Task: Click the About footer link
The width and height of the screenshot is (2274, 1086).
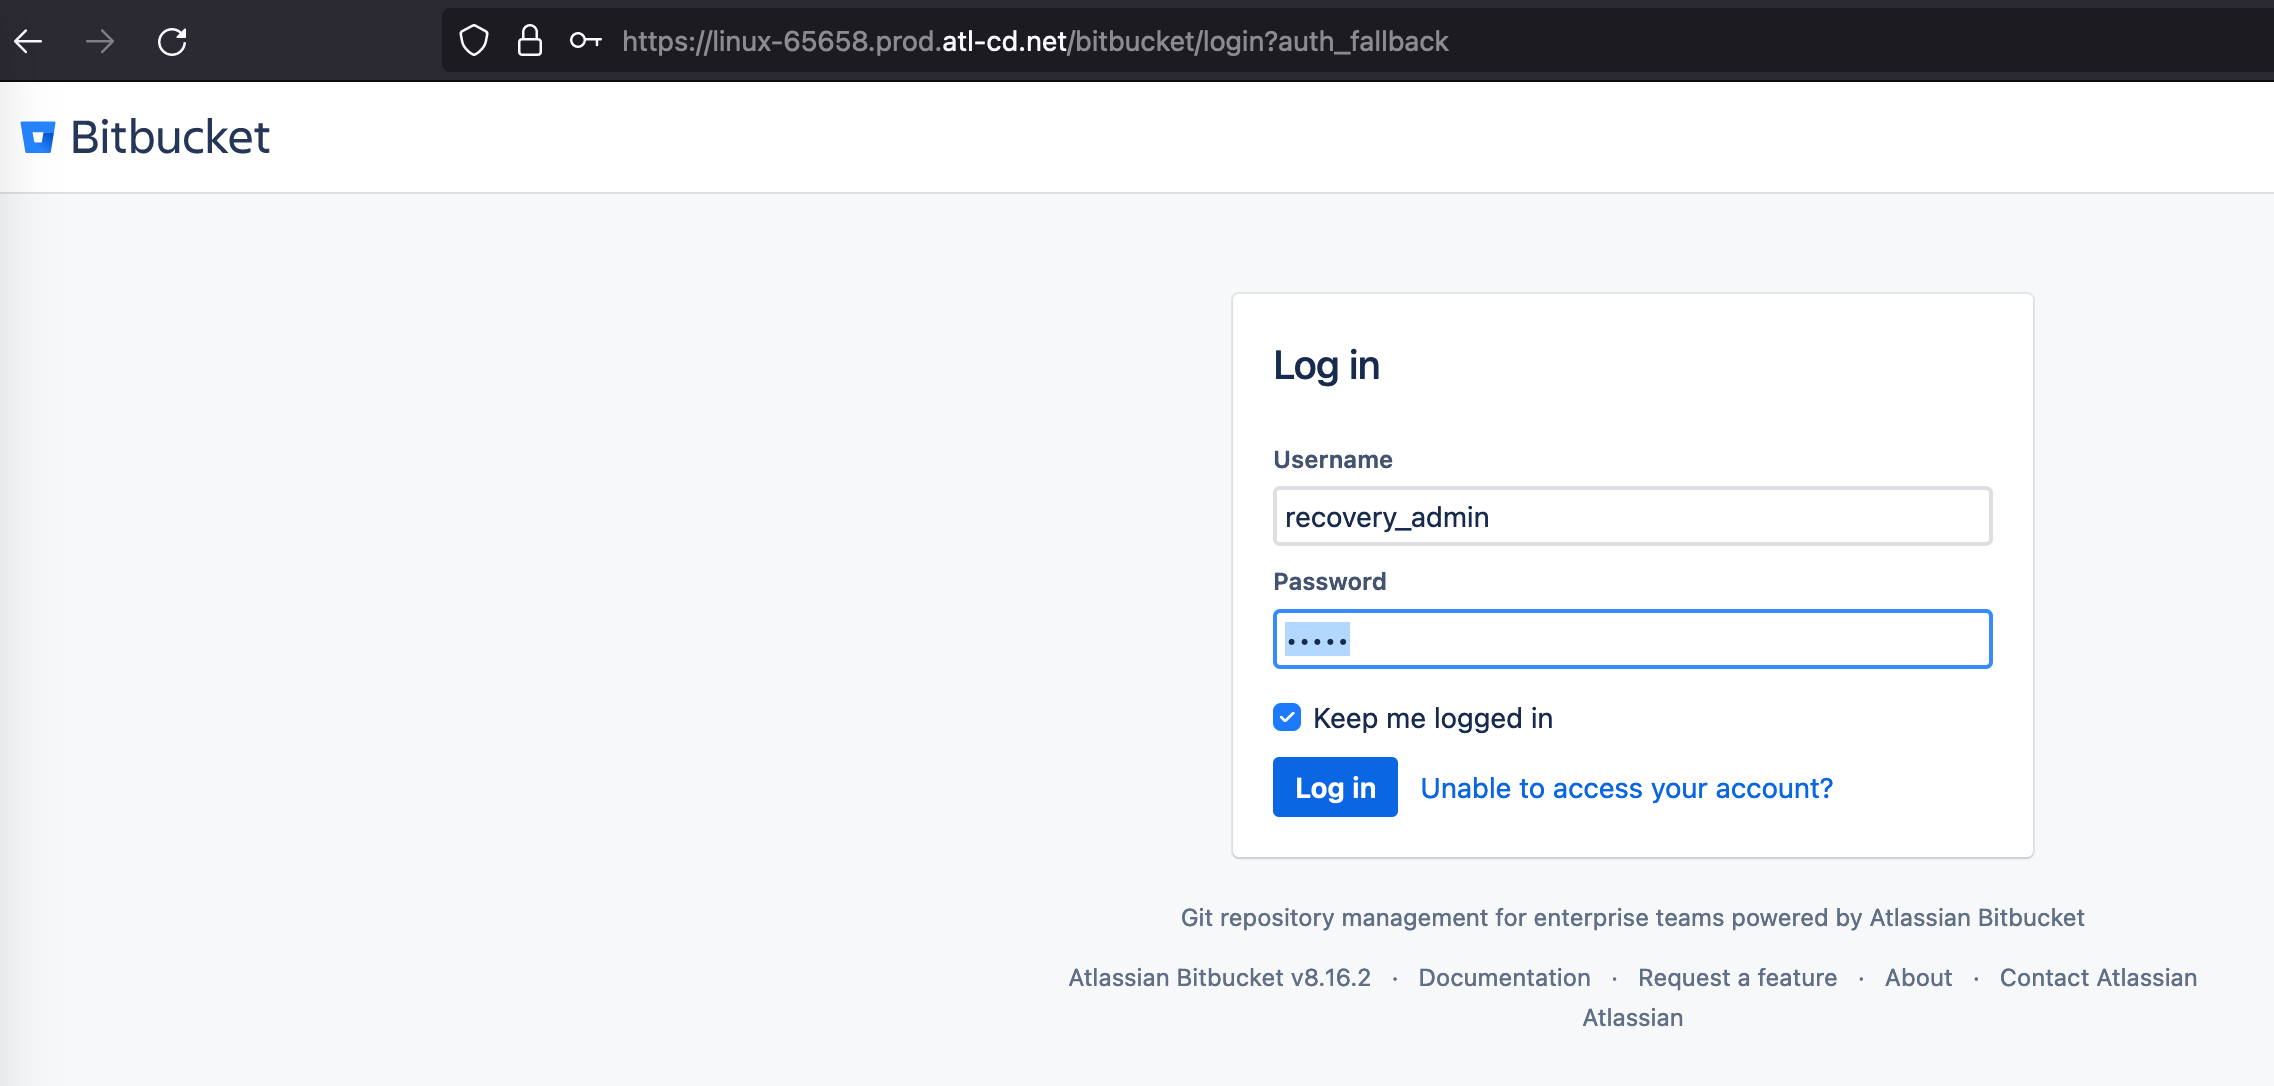Action: [x=1918, y=977]
